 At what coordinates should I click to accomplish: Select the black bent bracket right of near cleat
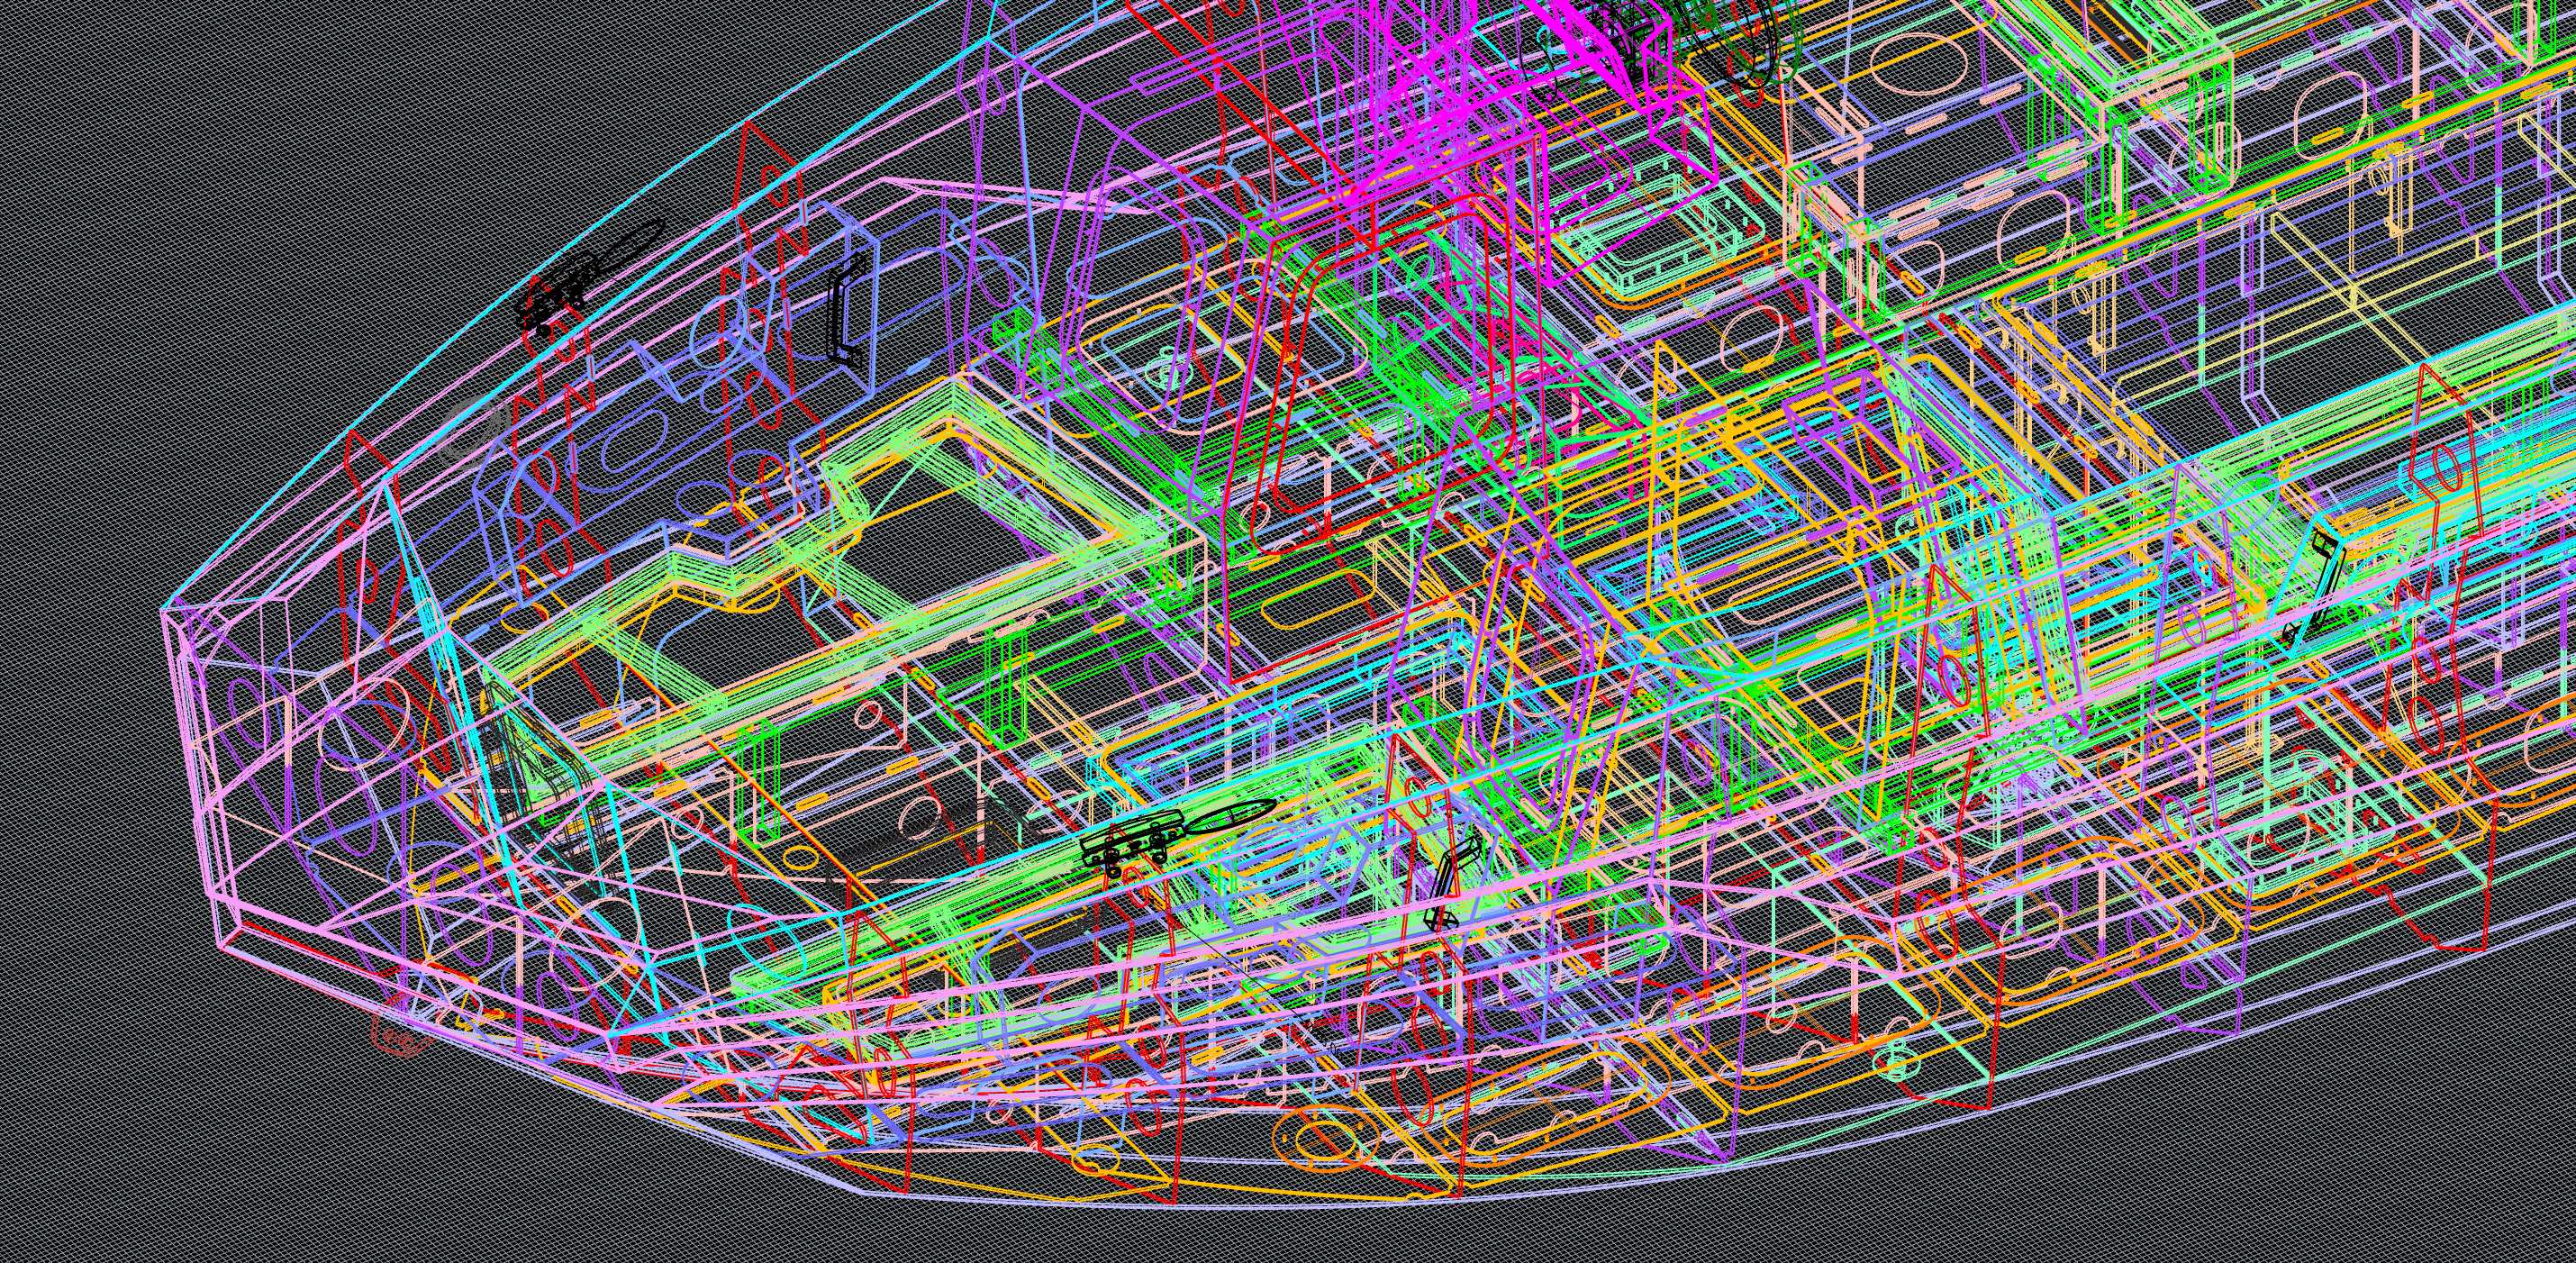tap(1451, 884)
